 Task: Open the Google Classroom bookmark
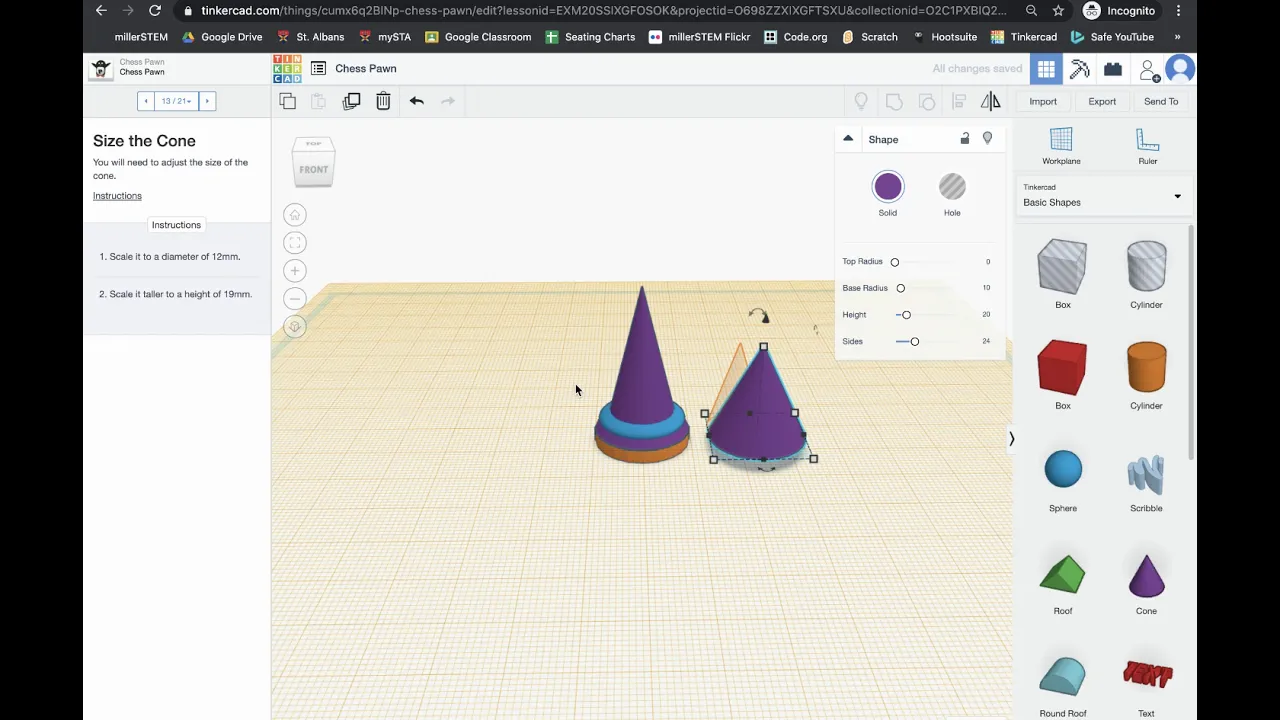click(478, 37)
